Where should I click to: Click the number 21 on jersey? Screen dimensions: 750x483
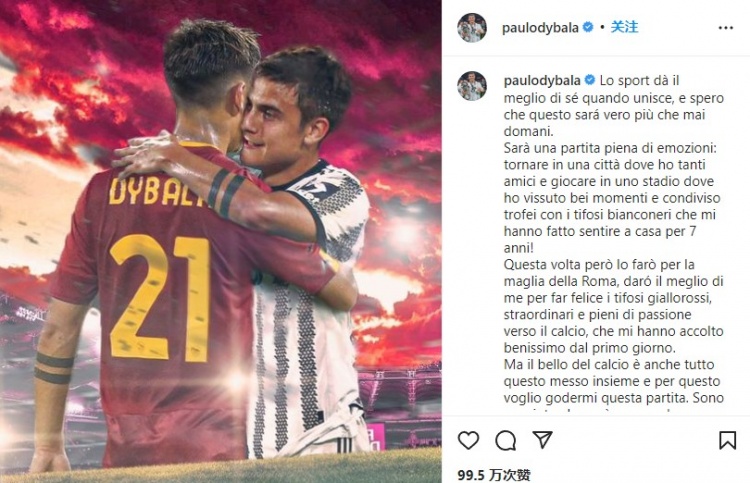pyautogui.click(x=160, y=297)
